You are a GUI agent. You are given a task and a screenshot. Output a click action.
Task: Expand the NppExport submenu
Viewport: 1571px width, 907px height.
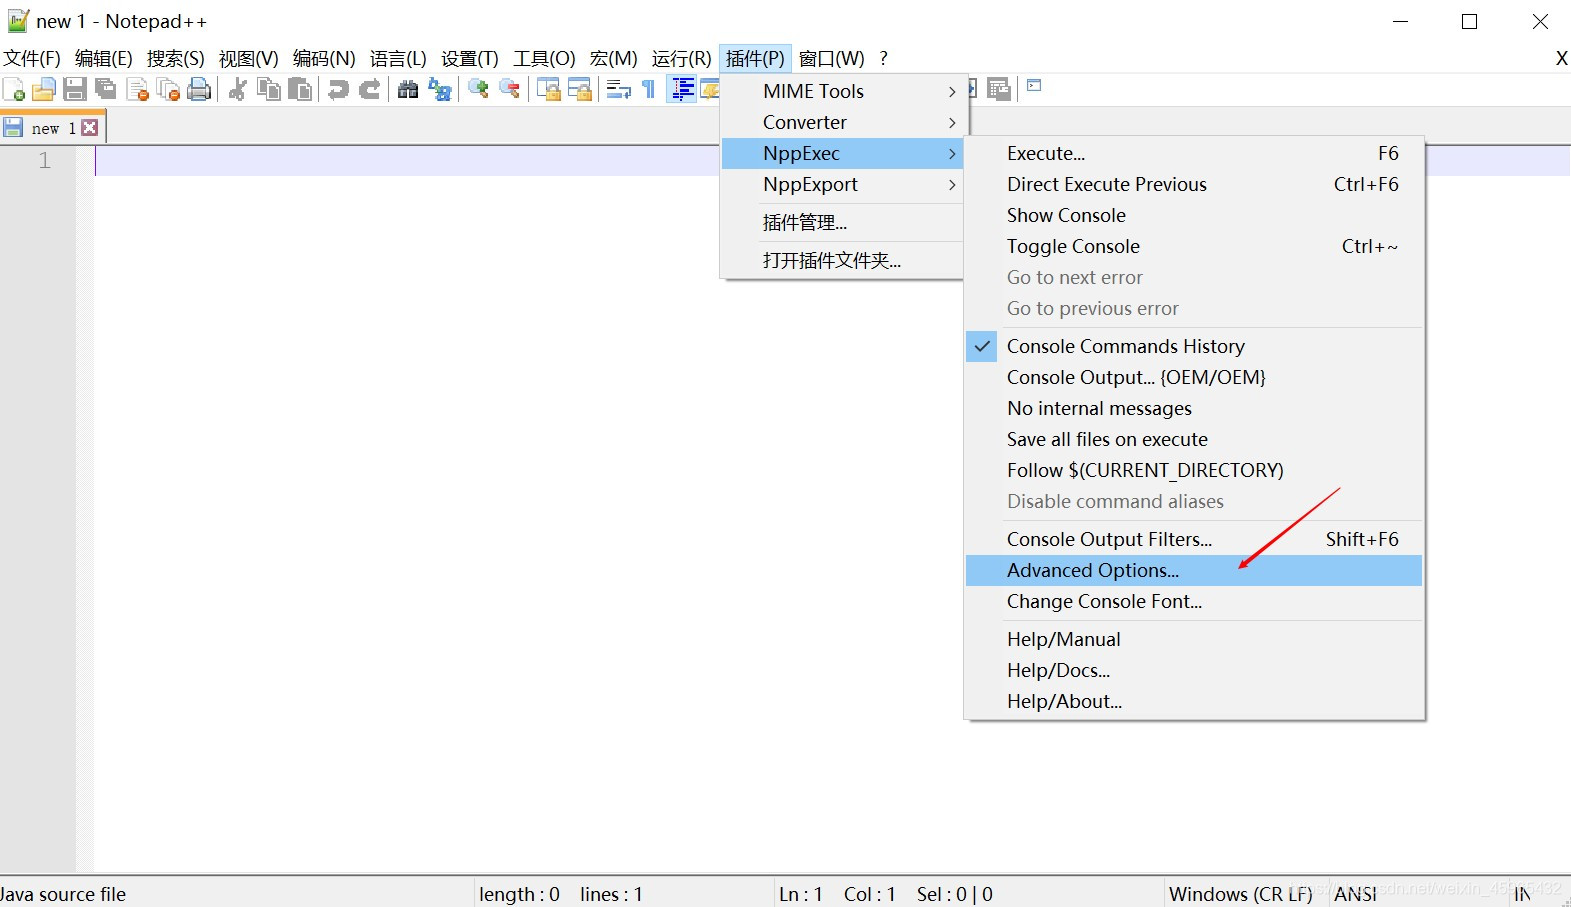coord(841,184)
